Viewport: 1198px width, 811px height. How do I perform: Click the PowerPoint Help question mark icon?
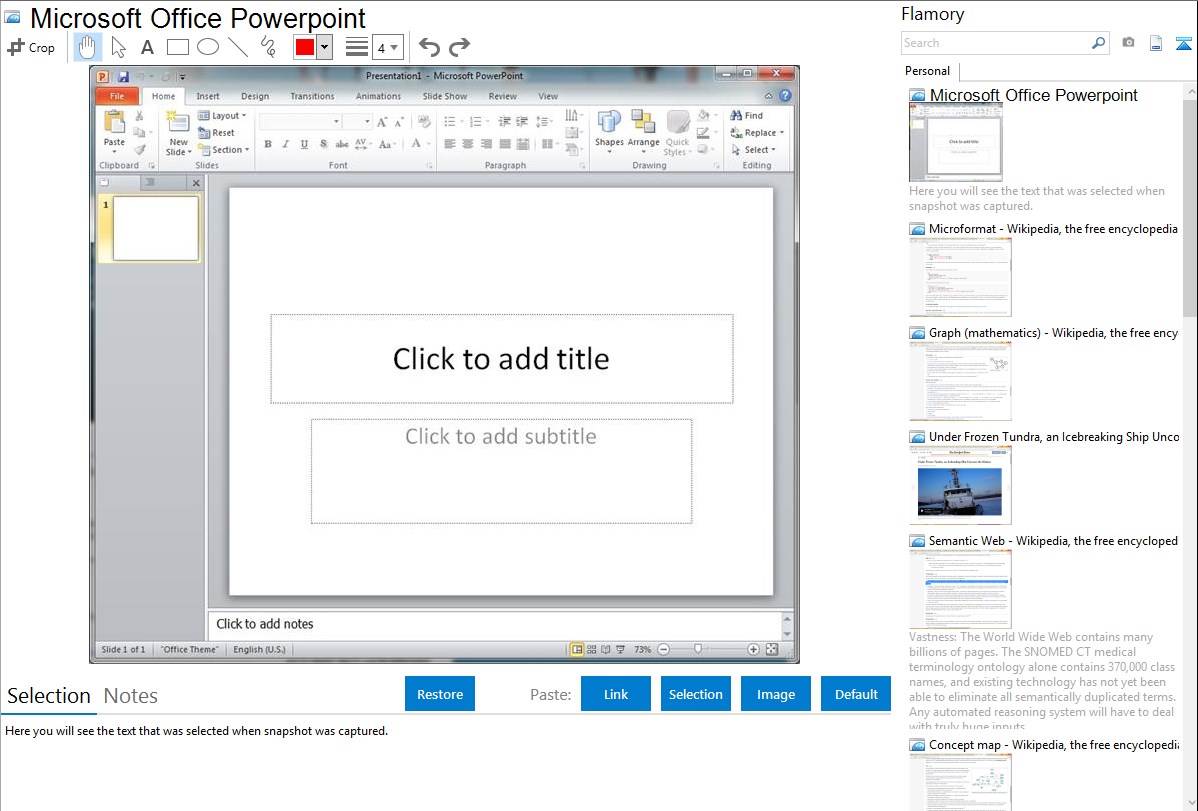point(785,96)
